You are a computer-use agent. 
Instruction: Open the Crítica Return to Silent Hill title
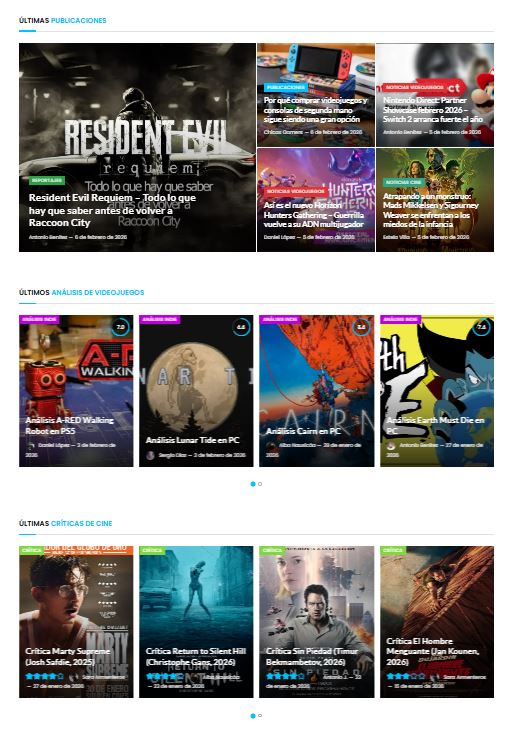[x=196, y=656]
